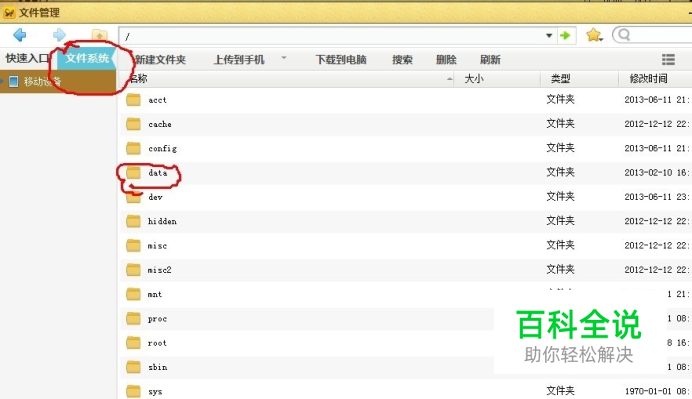Click the misc2 folder icon
Viewport: 692px width, 399px height.
[133, 270]
